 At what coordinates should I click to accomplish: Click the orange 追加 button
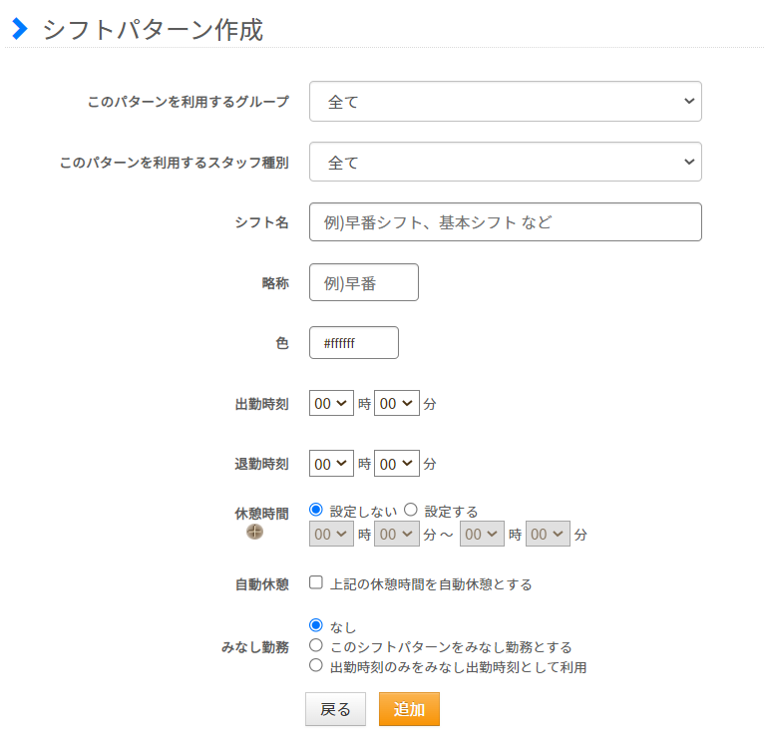point(409,709)
